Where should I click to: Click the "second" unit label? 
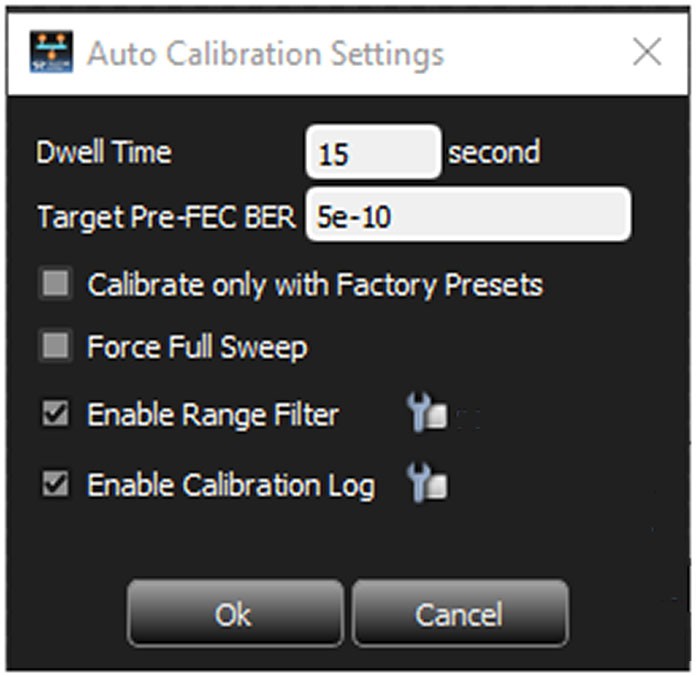click(494, 152)
